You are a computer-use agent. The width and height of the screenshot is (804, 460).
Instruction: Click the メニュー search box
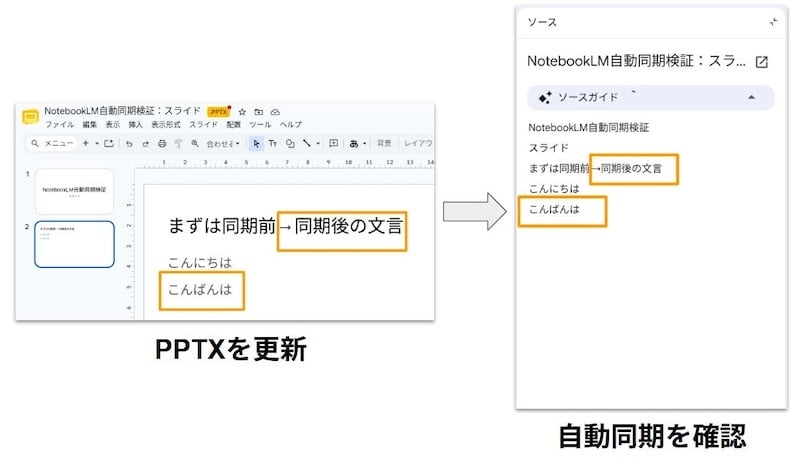52,144
